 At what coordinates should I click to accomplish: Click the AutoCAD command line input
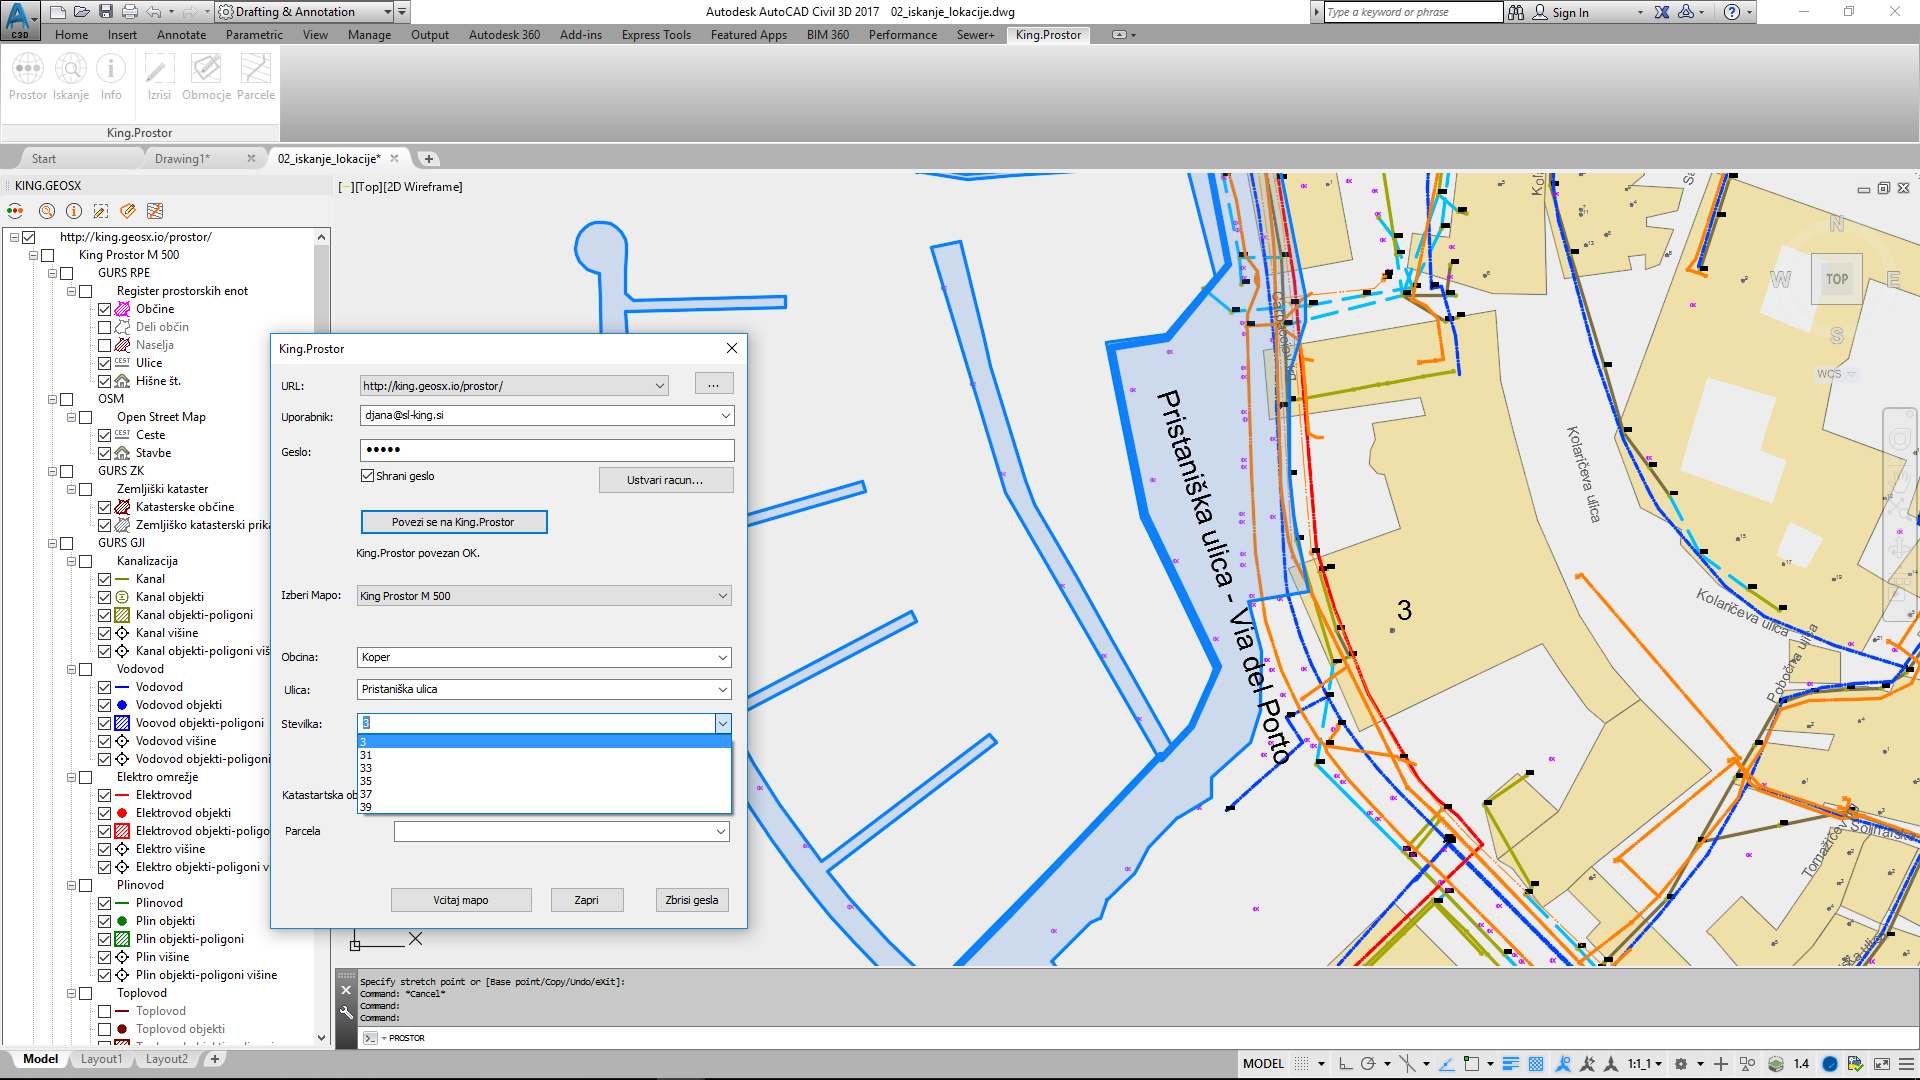point(1140,1038)
